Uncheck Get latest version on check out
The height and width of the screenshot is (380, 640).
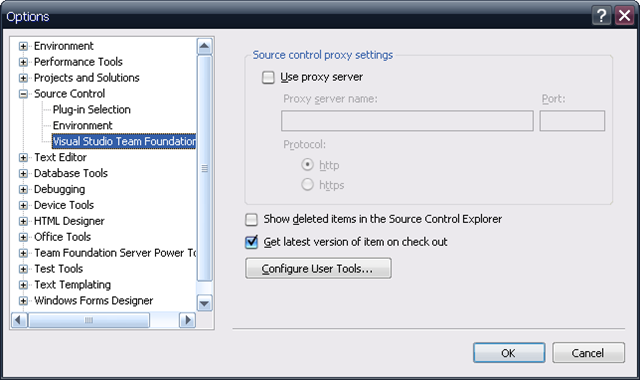pos(251,242)
